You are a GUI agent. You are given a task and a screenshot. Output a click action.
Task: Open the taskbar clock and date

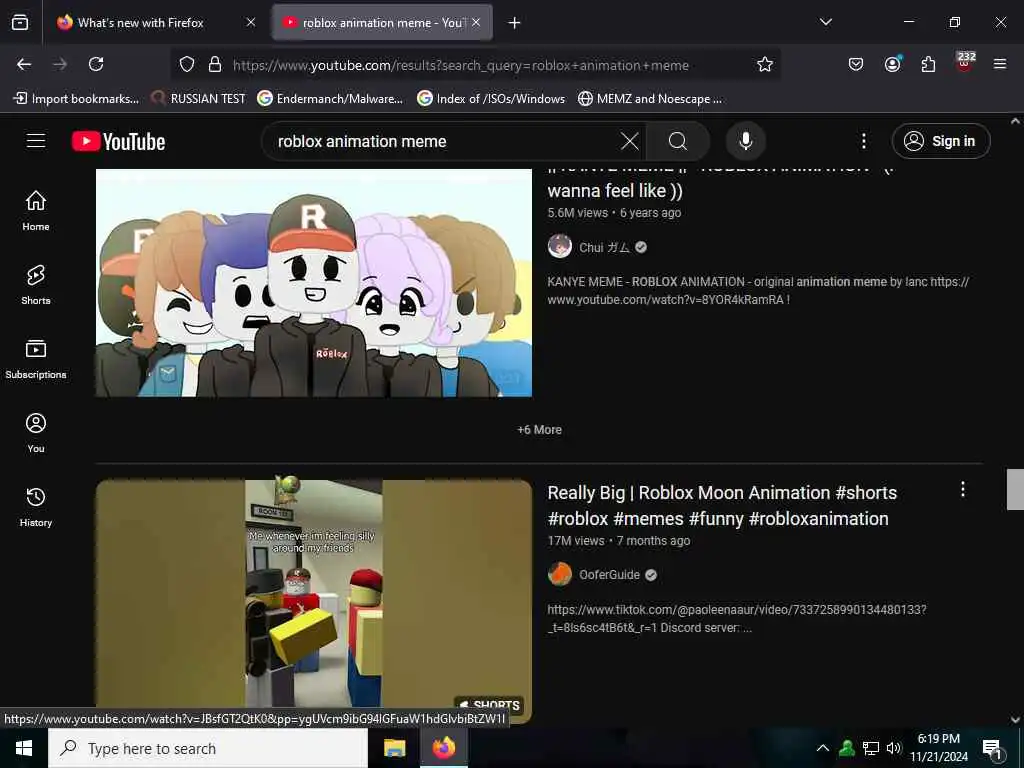pos(939,748)
